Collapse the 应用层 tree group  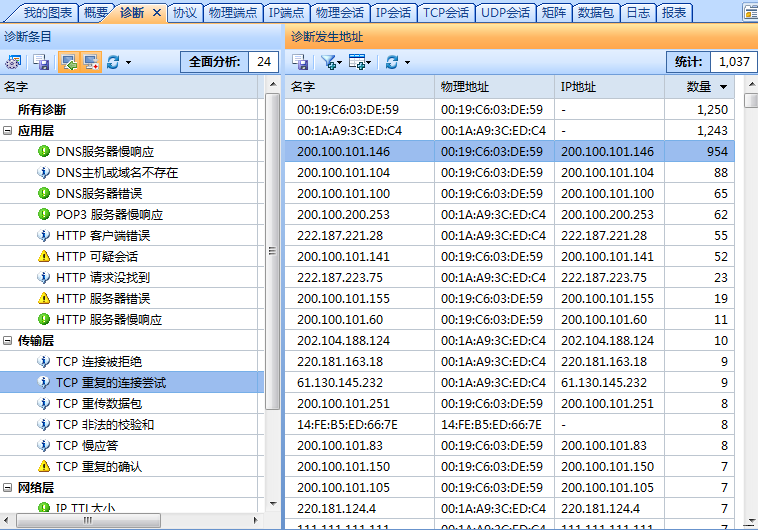[x=8, y=130]
